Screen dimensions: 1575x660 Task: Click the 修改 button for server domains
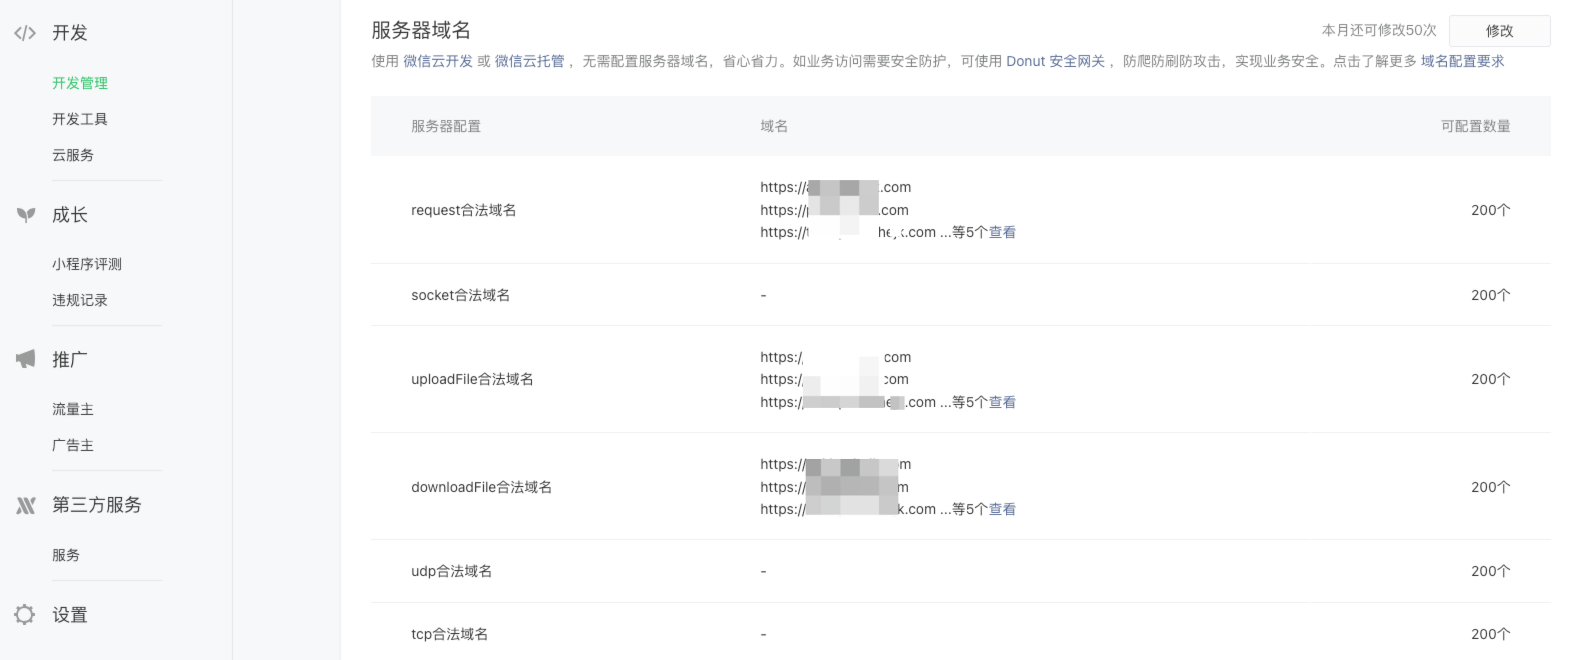click(1499, 31)
